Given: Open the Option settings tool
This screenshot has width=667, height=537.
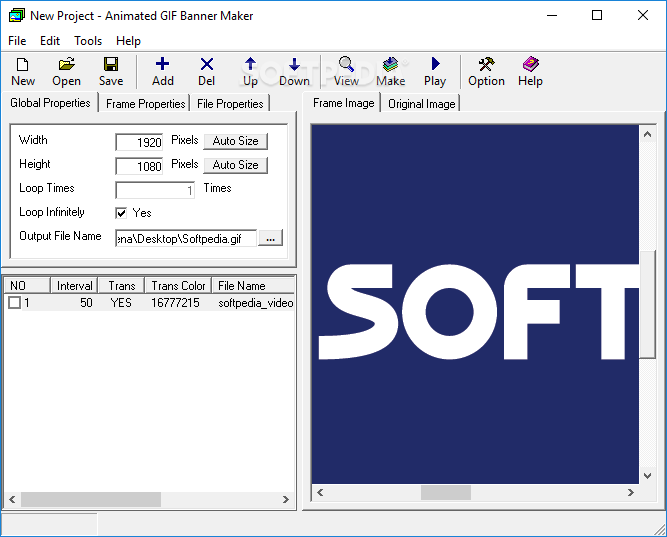Looking at the screenshot, I should [486, 71].
